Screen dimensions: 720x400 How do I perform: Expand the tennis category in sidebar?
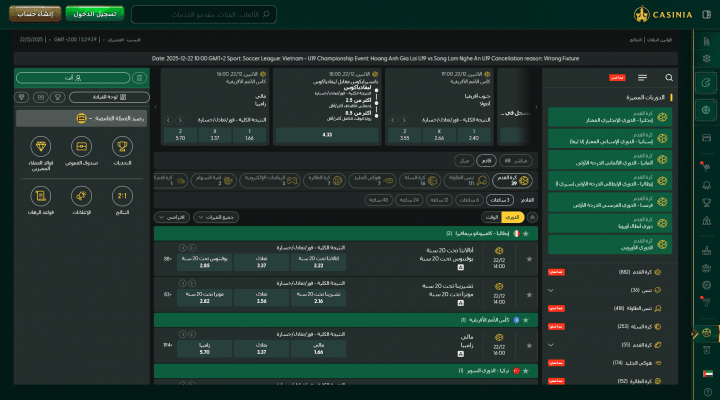(551, 290)
